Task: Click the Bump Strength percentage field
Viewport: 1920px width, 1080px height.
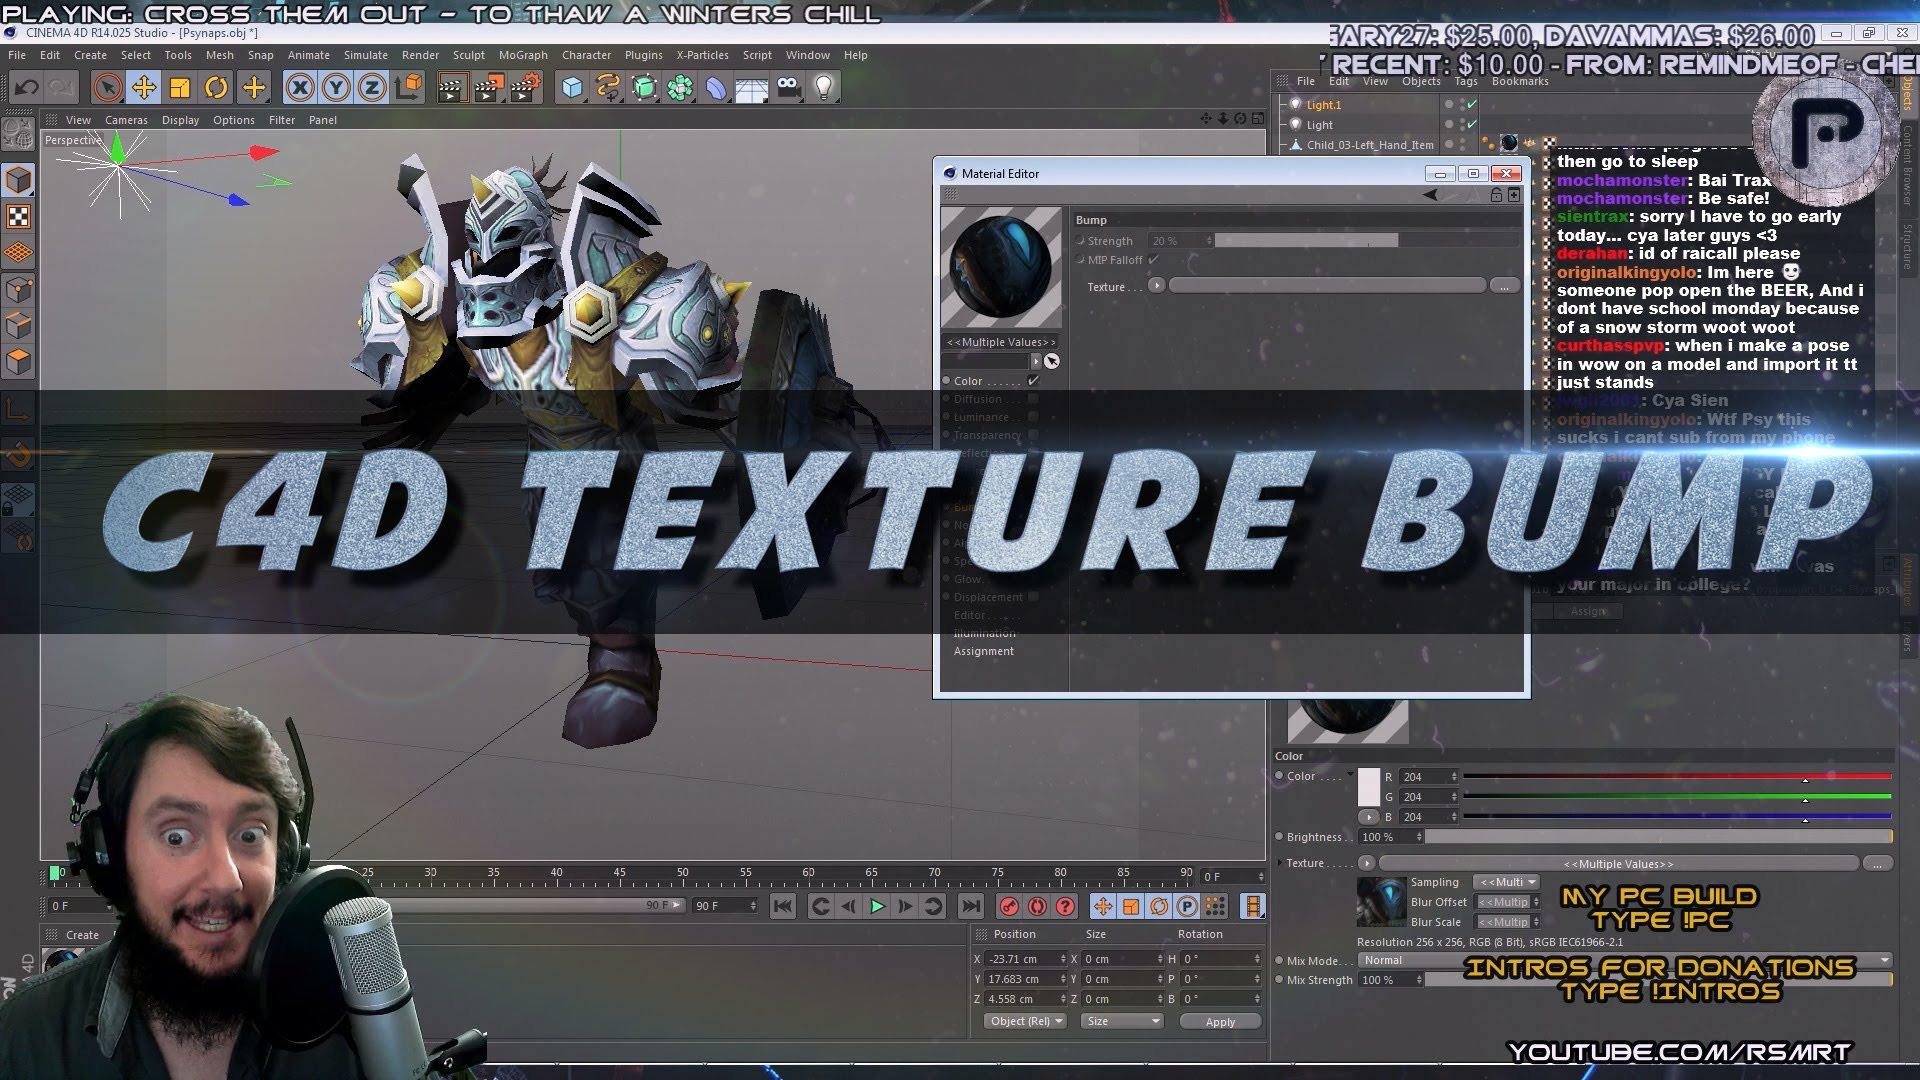Action: (1180, 241)
